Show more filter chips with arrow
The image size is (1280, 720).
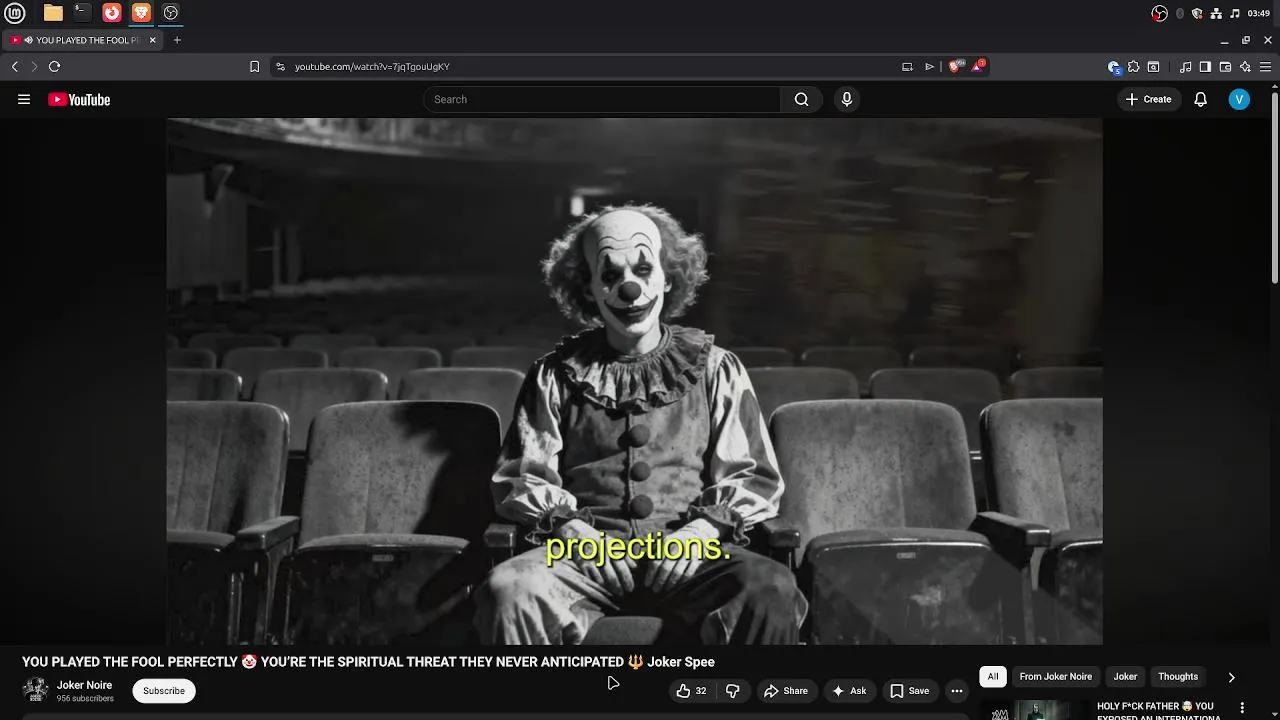pos(1231,677)
